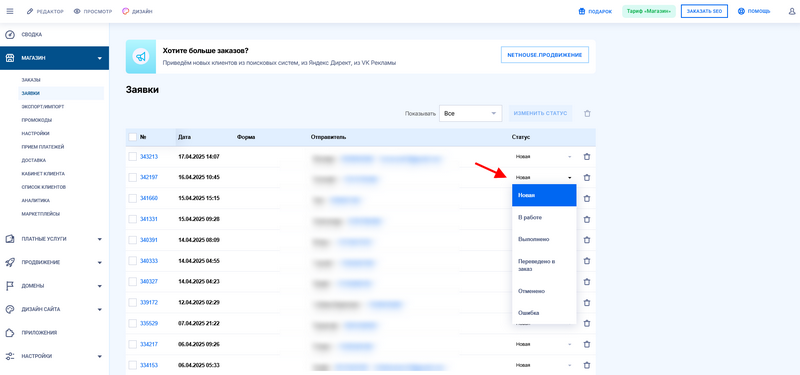The width and height of the screenshot is (800, 375).
Task: Click the Сводка gauge icon
Action: [10, 35]
